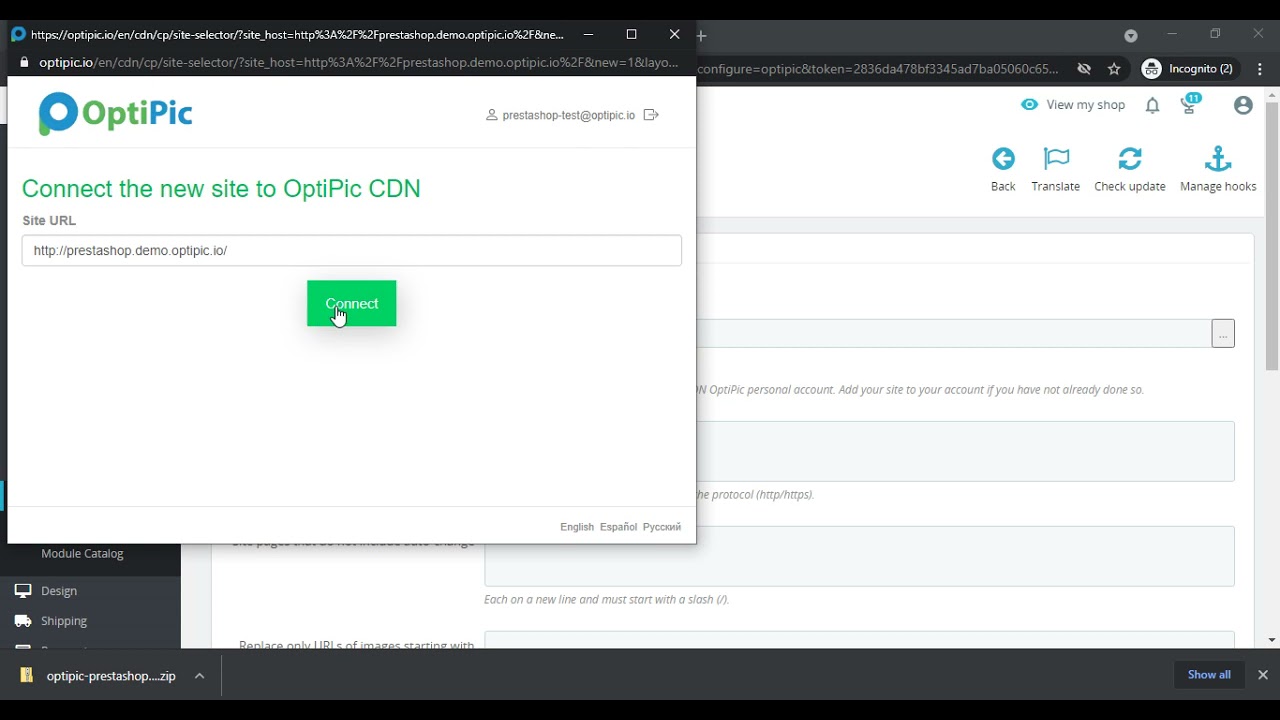Click the eye icon beside View my shop
Screen dimensions: 1280x720
tap(1030, 105)
